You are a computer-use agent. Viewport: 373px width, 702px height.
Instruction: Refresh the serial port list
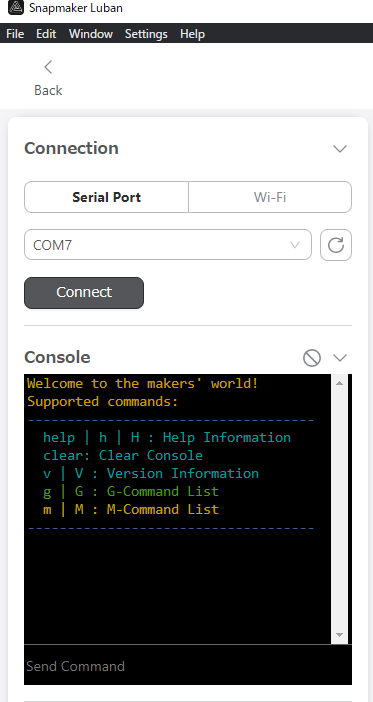336,245
